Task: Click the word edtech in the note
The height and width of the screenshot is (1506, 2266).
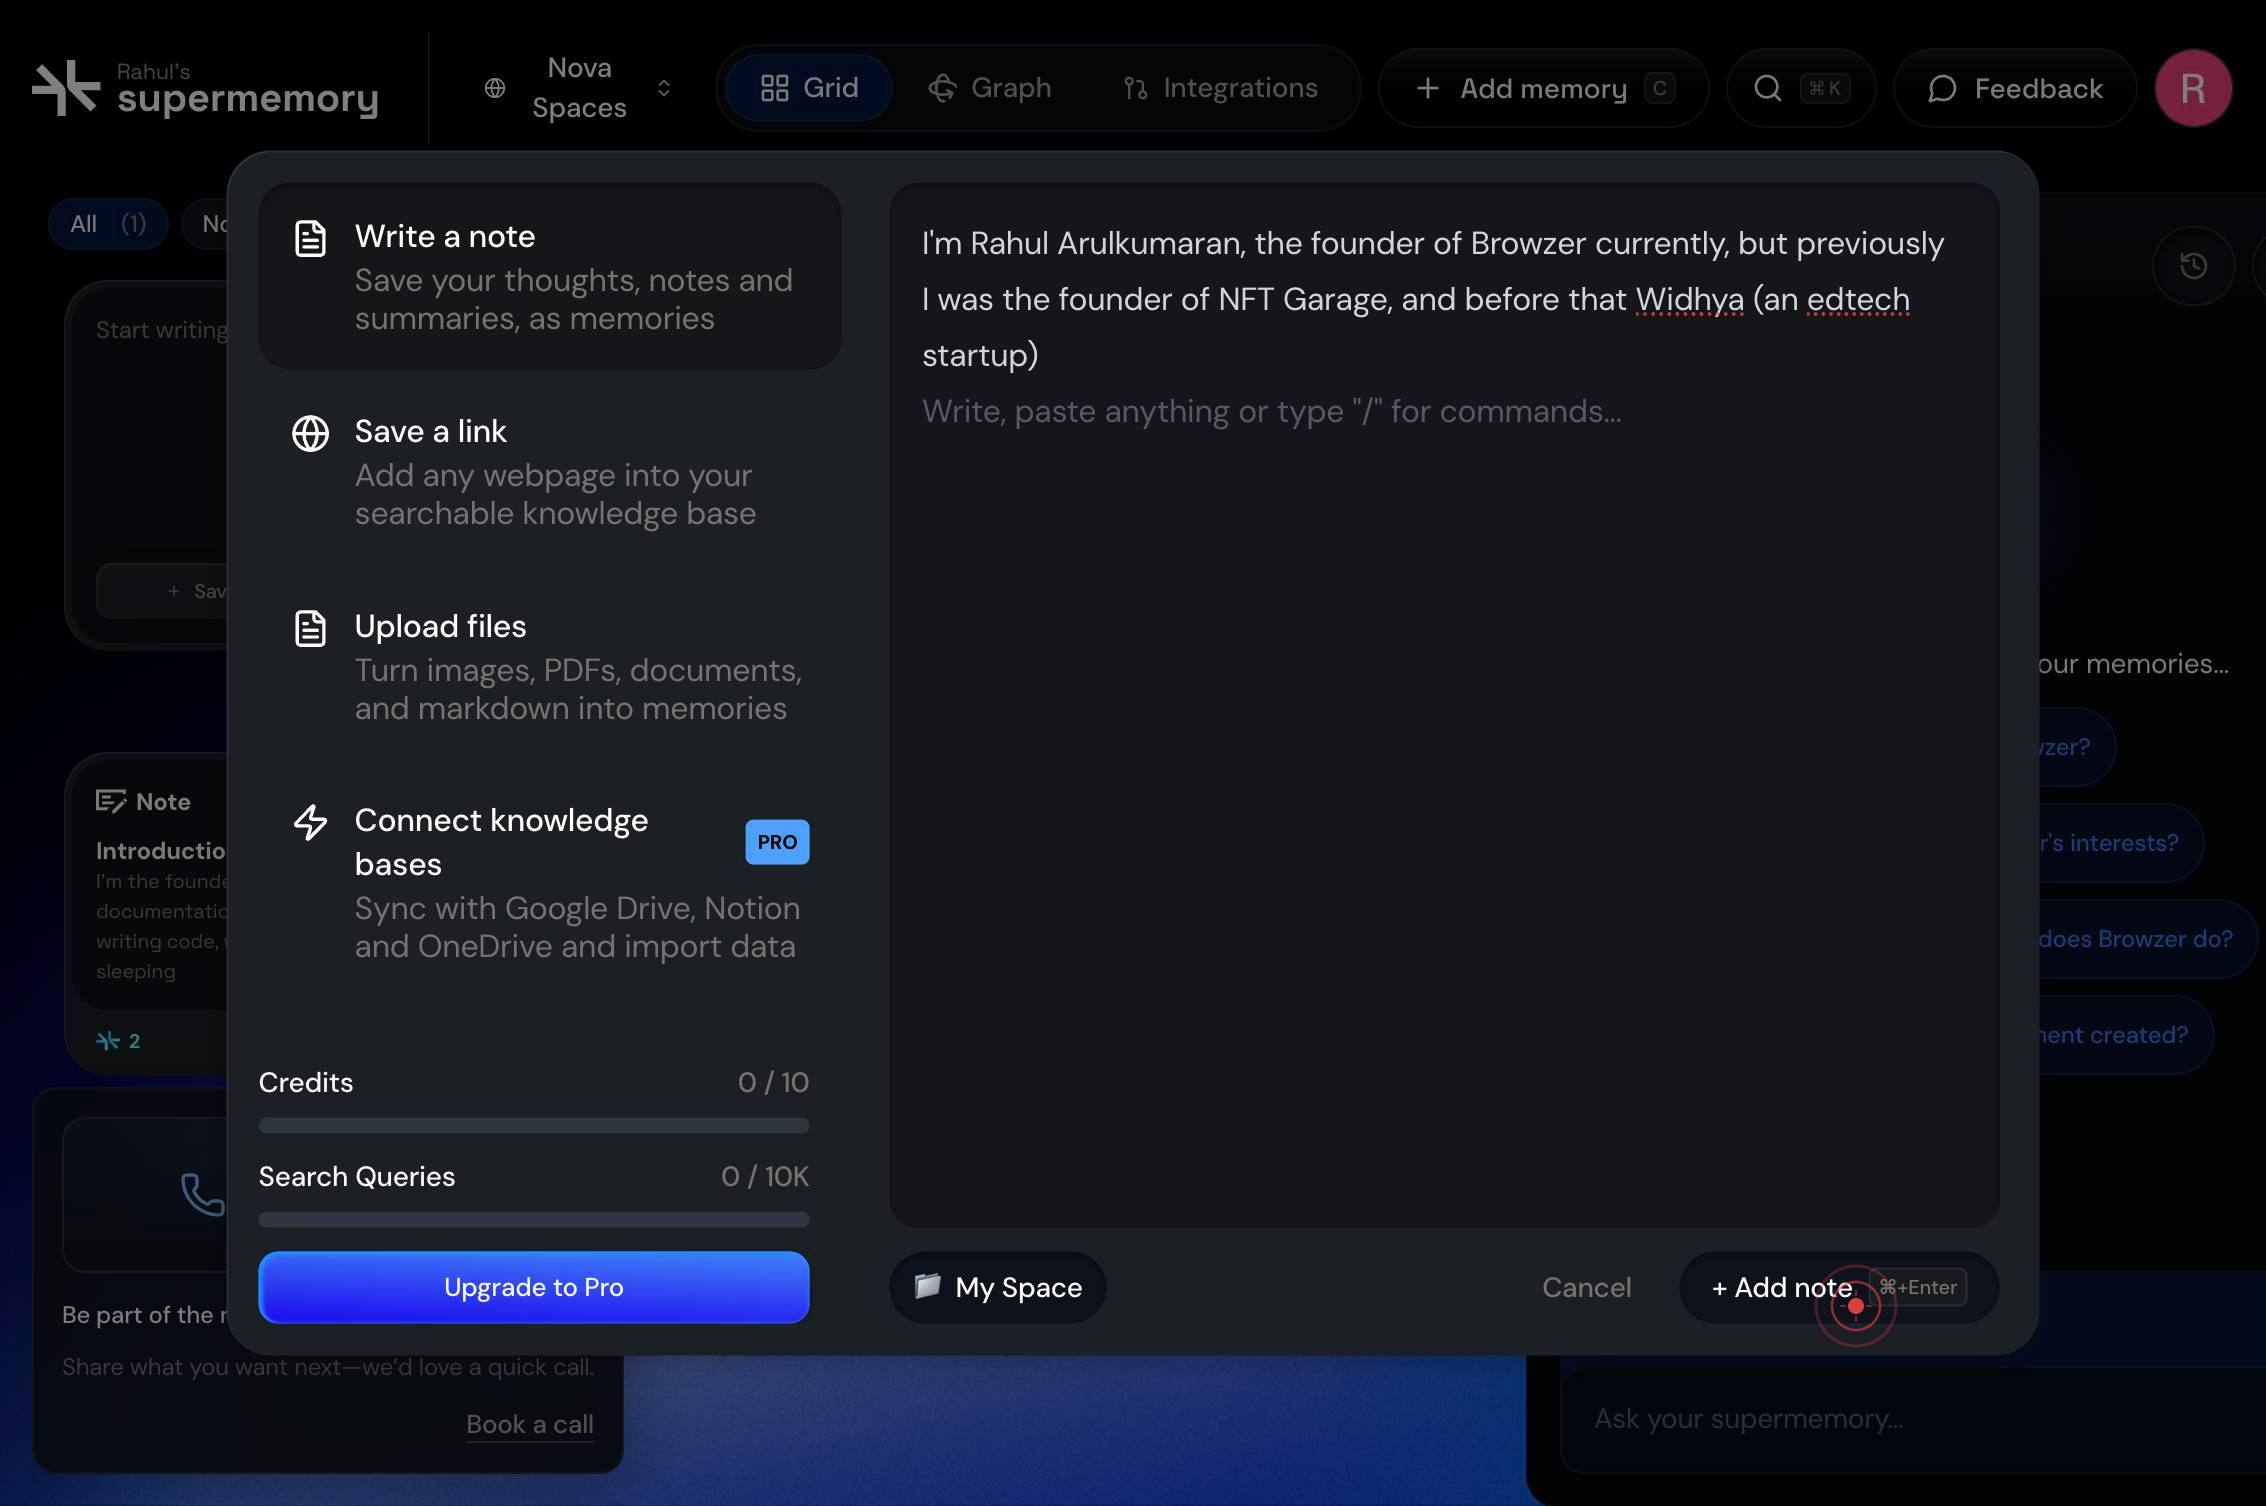Action: pyautogui.click(x=1858, y=299)
